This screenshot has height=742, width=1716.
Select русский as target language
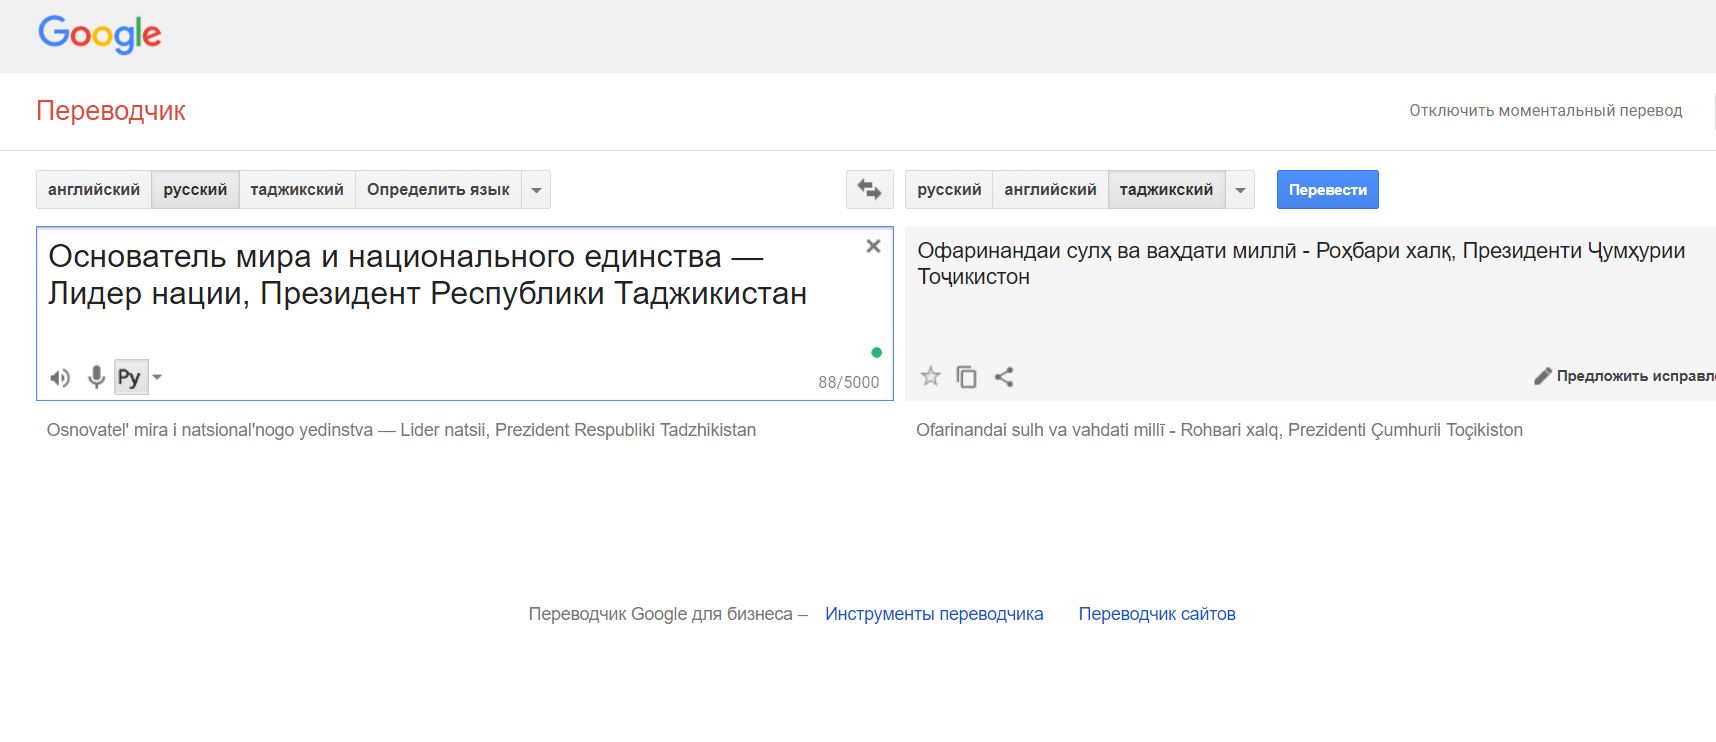[x=948, y=190]
